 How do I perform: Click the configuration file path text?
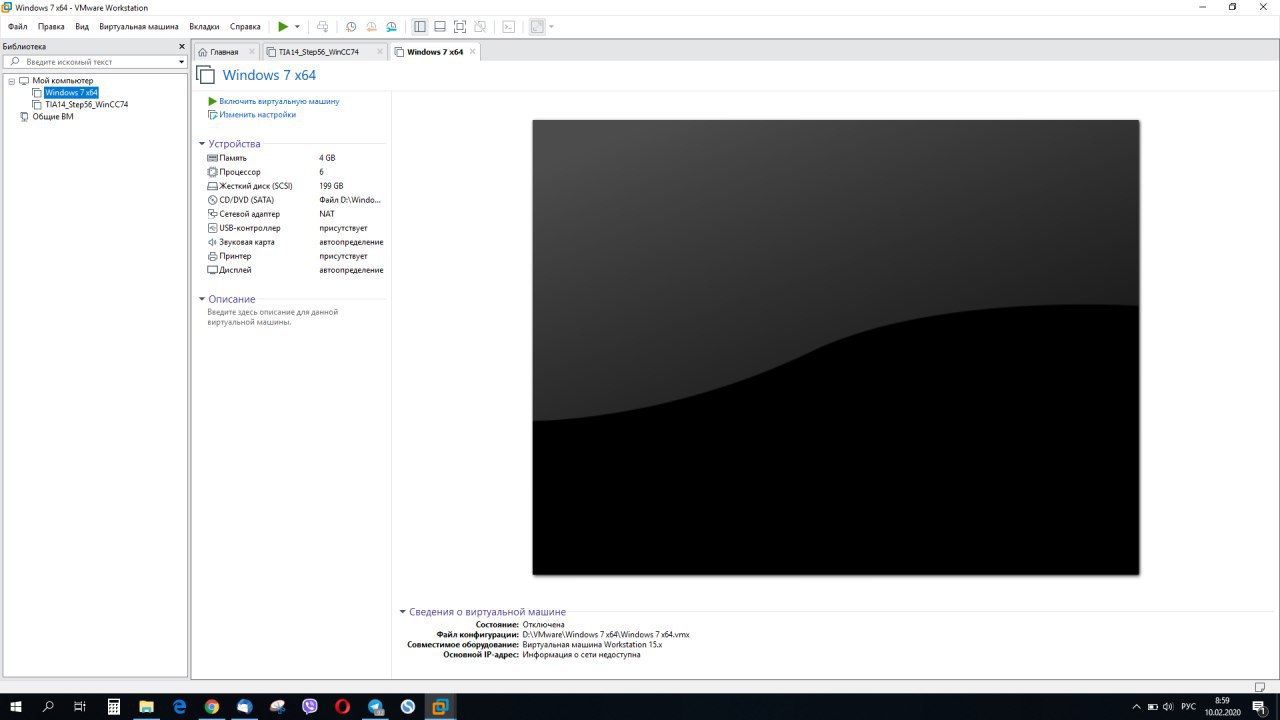click(x=606, y=635)
